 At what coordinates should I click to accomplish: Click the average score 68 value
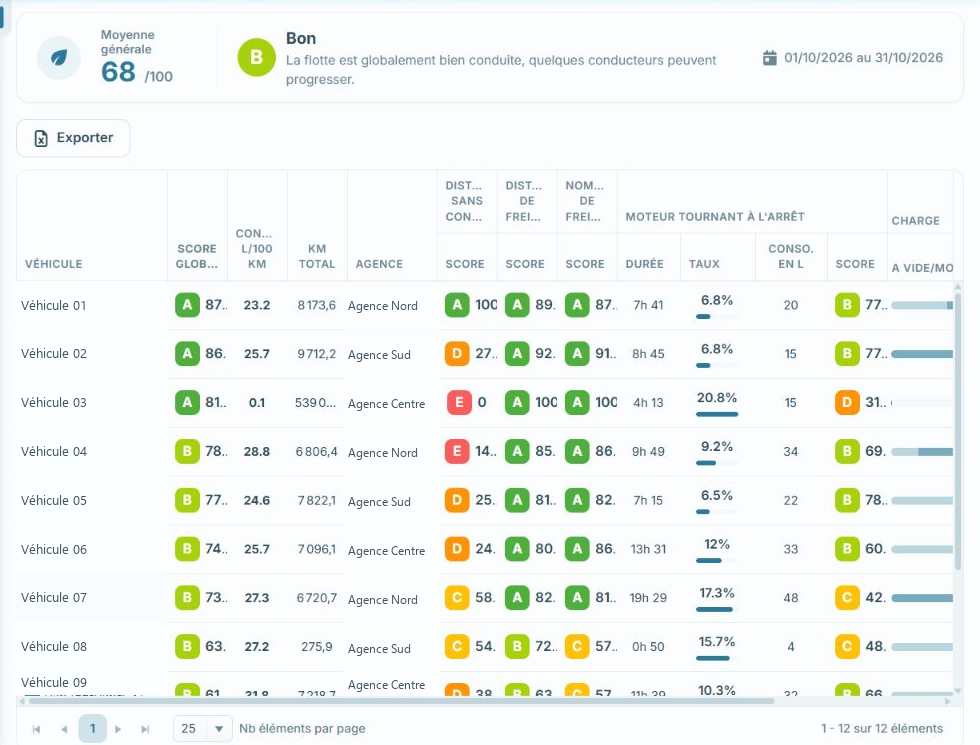[x=118, y=71]
